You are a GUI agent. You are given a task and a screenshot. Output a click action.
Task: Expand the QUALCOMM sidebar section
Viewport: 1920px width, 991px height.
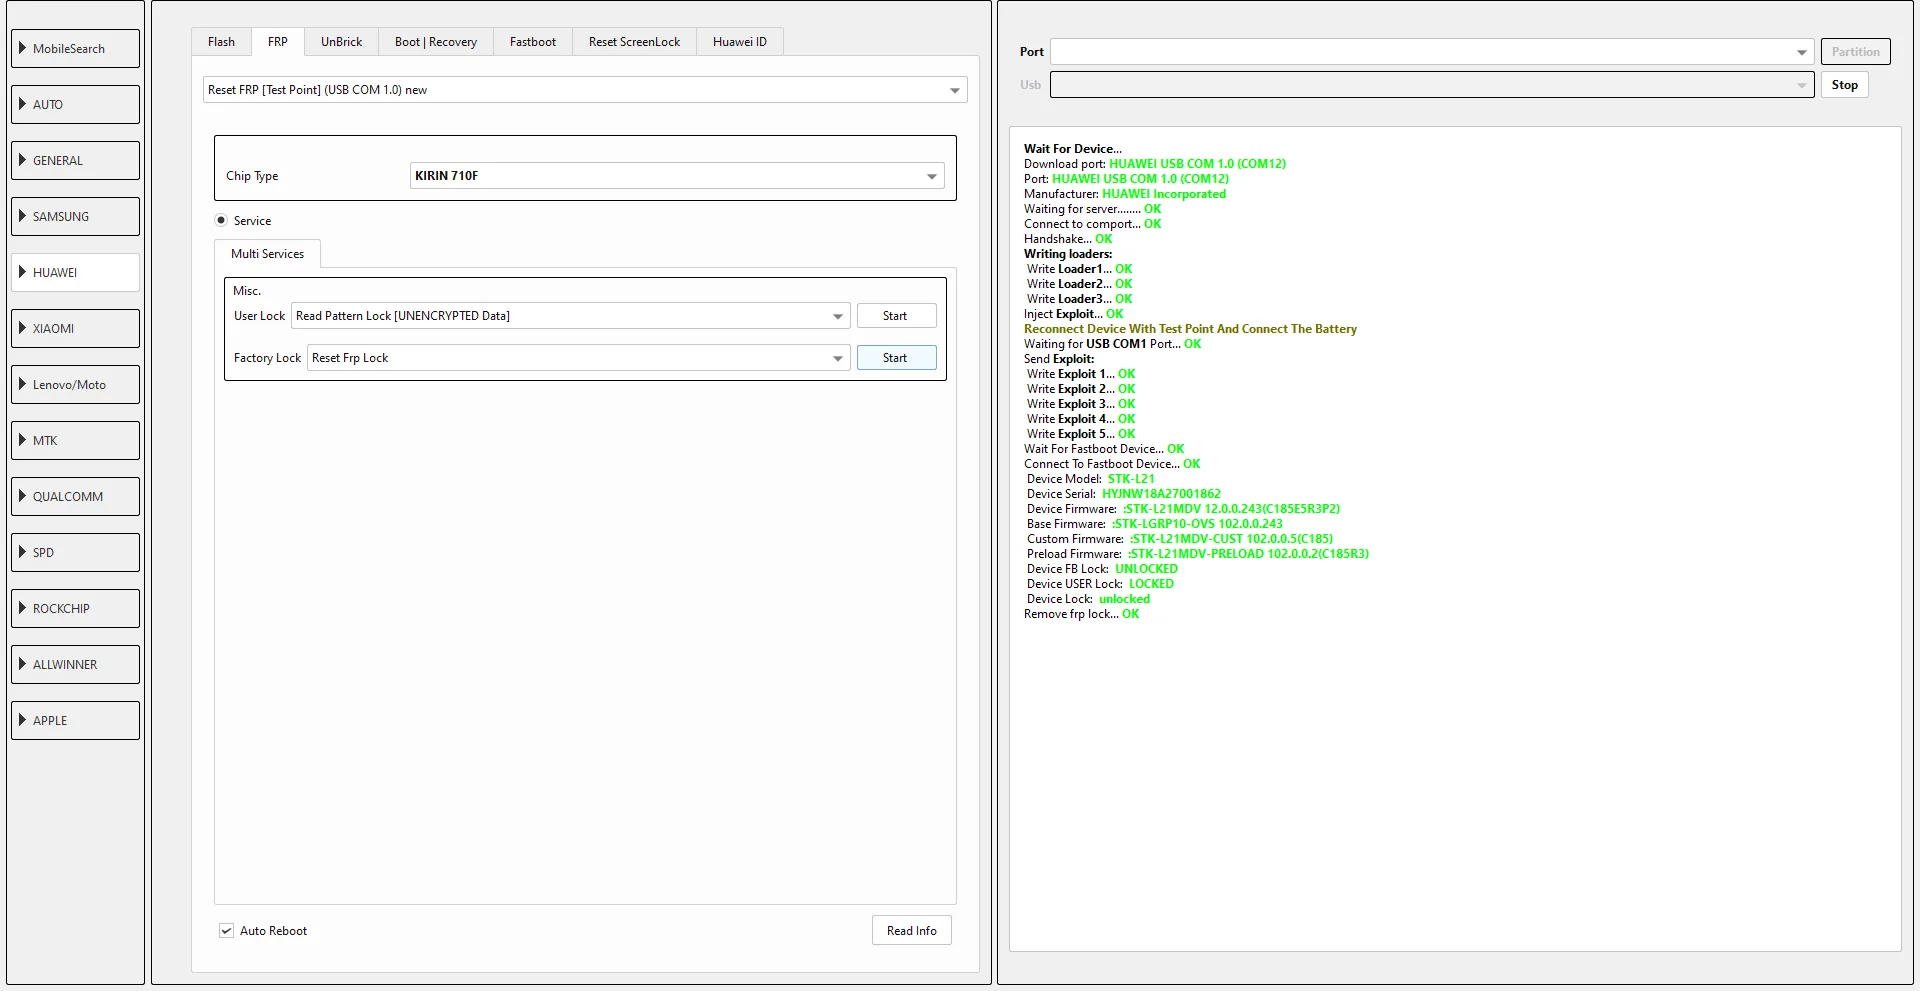pyautogui.click(x=75, y=496)
